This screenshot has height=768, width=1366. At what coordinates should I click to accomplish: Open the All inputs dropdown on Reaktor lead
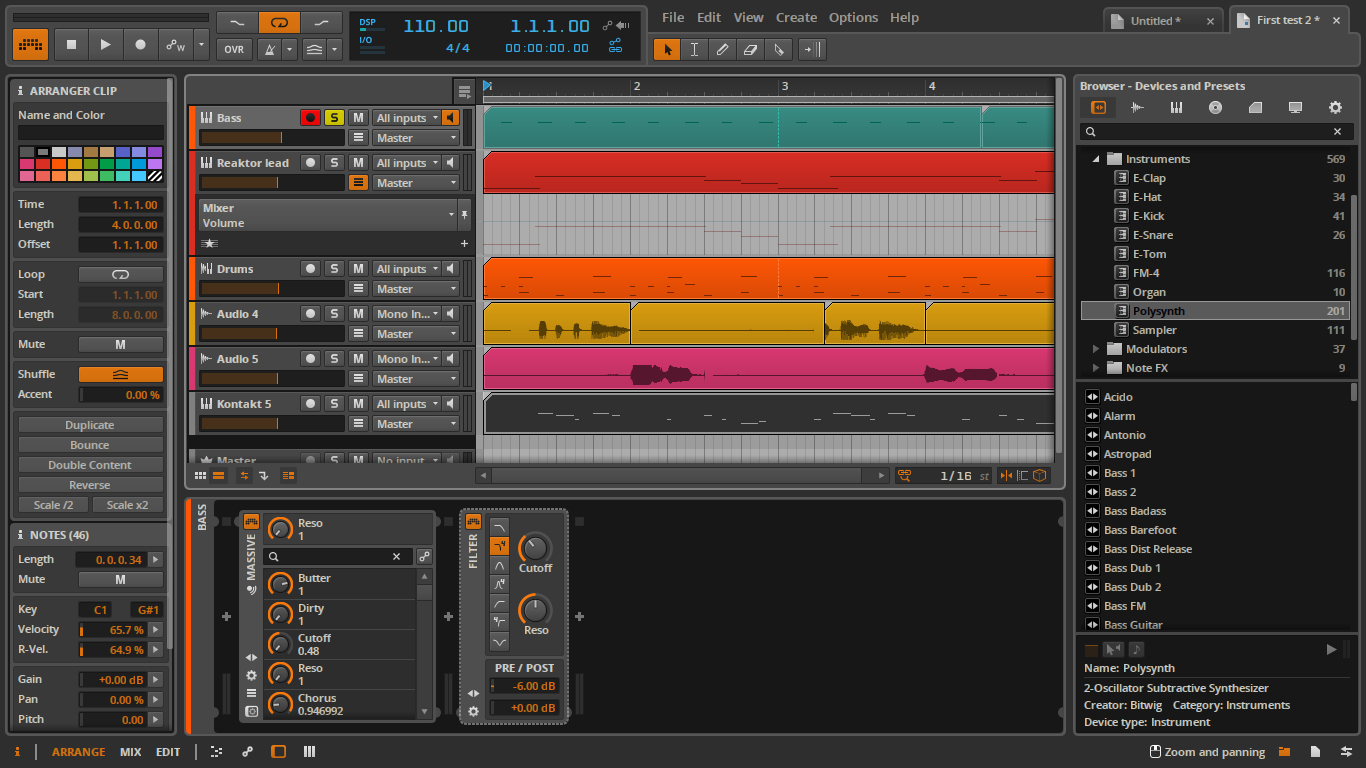tap(407, 162)
